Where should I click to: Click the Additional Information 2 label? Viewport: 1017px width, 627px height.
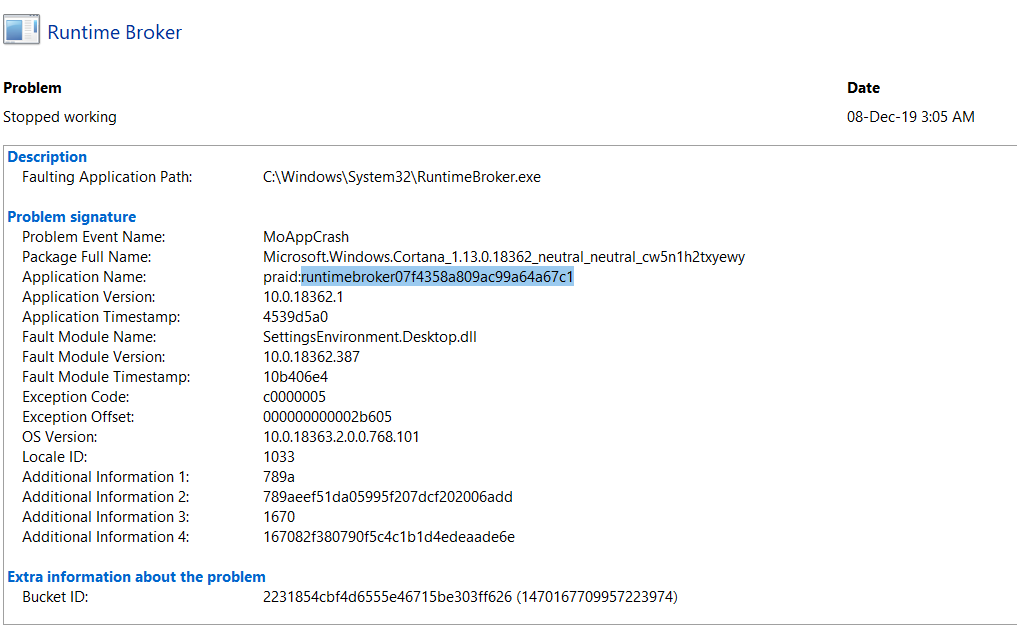click(x=106, y=497)
